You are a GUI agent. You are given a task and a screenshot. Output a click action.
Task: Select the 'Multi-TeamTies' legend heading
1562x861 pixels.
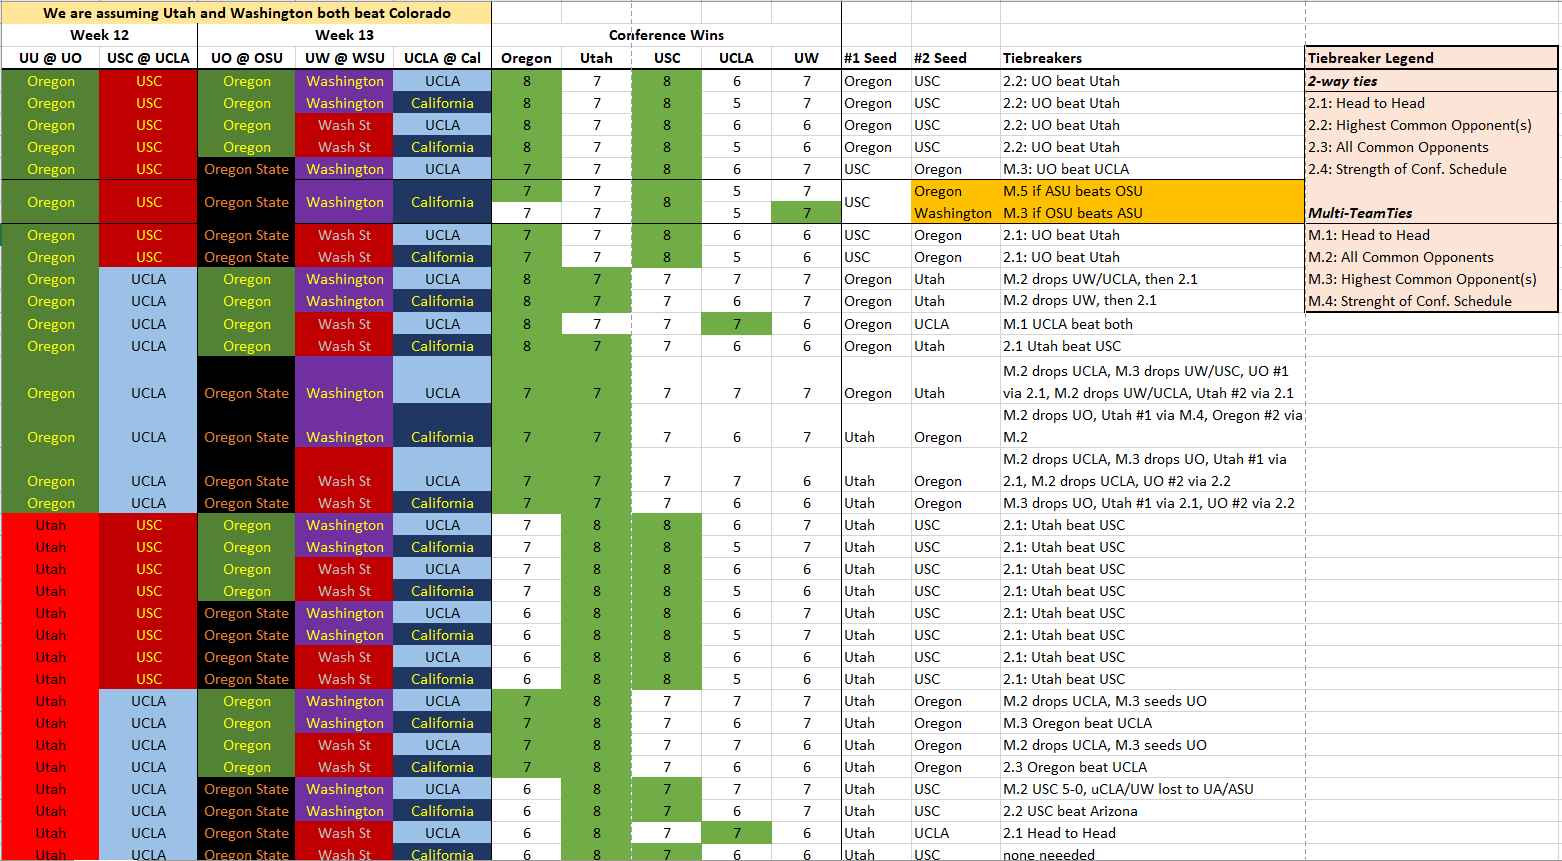tap(1431, 213)
